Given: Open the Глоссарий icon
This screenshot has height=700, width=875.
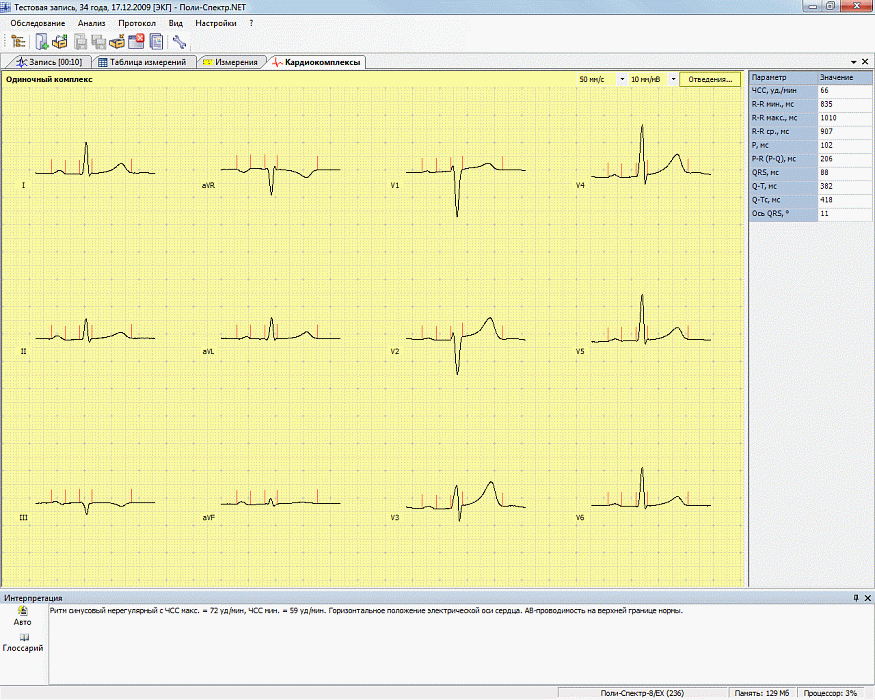Looking at the screenshot, I should pos(23,638).
